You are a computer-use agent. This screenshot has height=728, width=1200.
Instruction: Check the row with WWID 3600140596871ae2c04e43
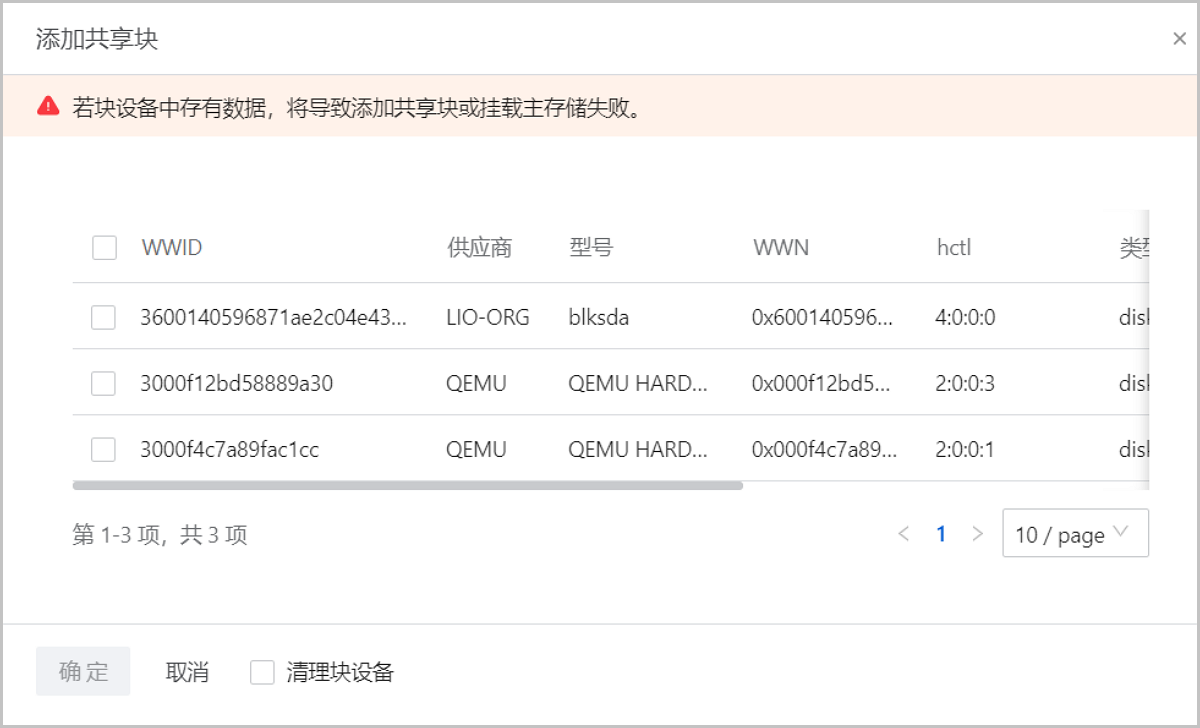point(104,318)
